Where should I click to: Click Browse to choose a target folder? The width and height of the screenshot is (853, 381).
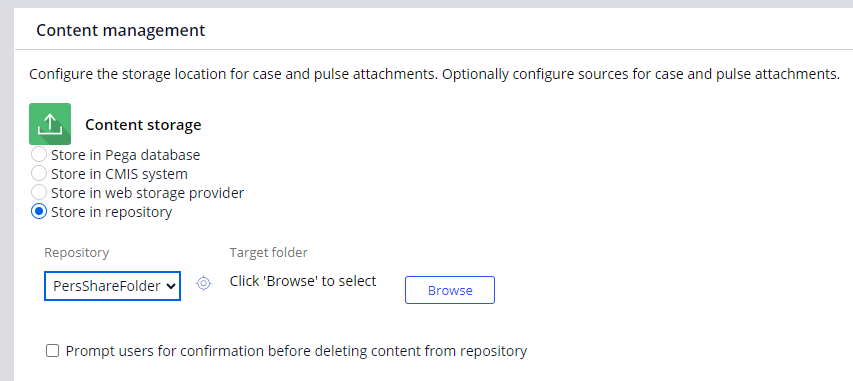[450, 290]
